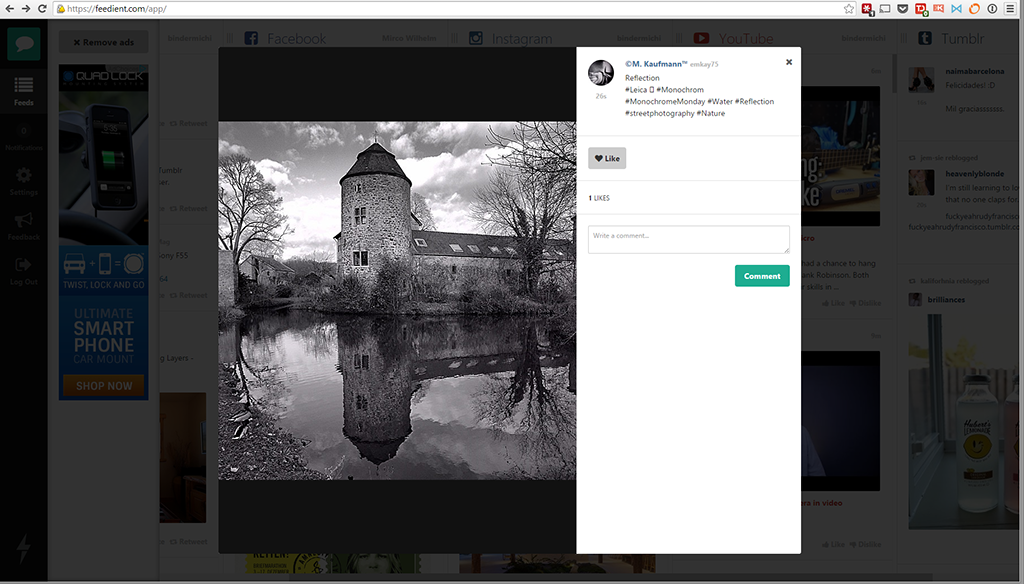
Task: Click the Facebook column title
Action: pyautogui.click(x=296, y=39)
